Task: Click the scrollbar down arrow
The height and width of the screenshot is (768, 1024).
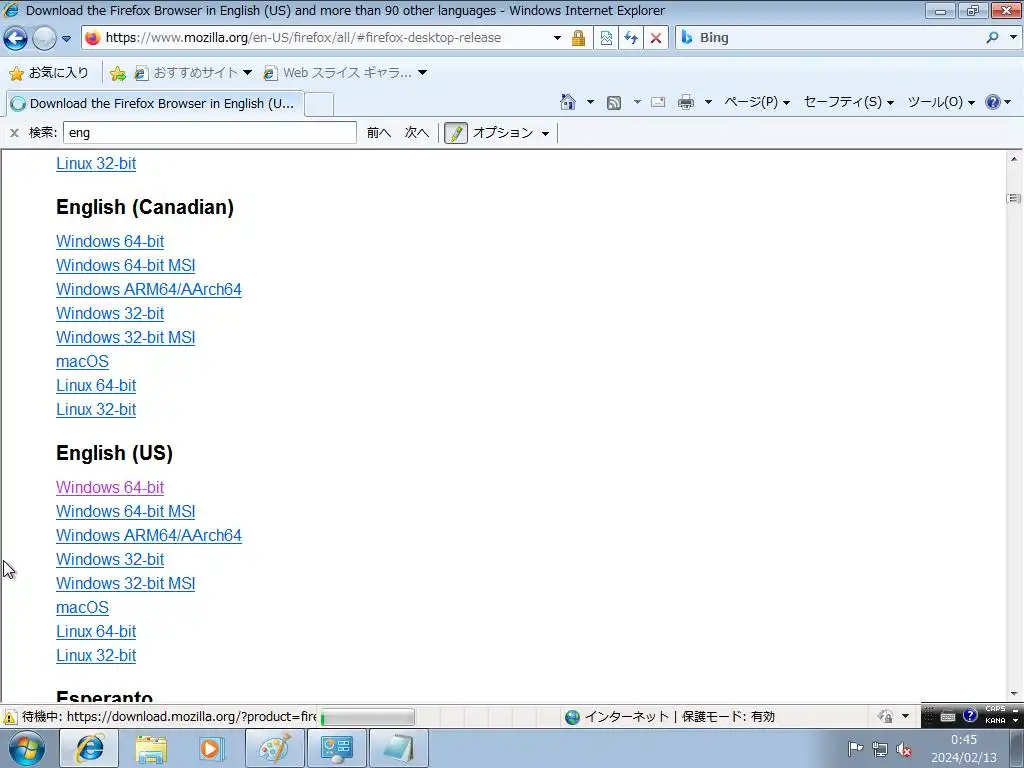Action: 1014,694
